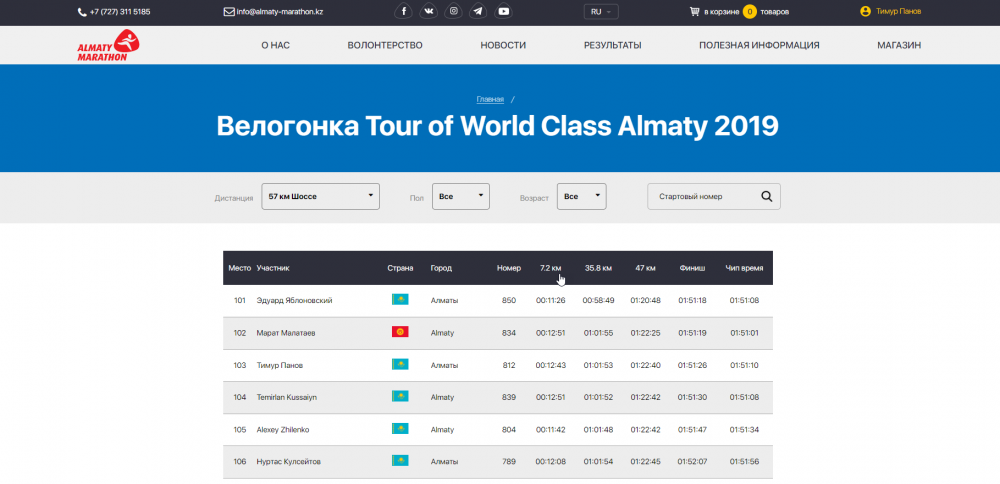The image size is (1000, 484).
Task: Open the РЕЗУЛЬТАТЫ menu item
Action: (x=612, y=45)
